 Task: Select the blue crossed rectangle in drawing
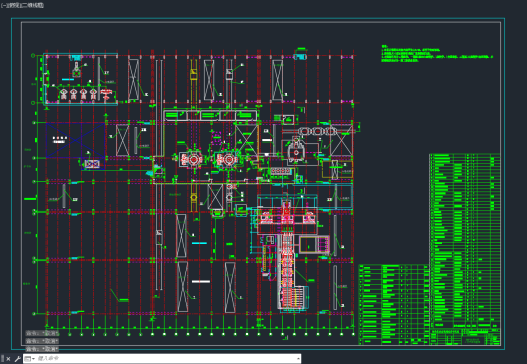tap(76, 140)
